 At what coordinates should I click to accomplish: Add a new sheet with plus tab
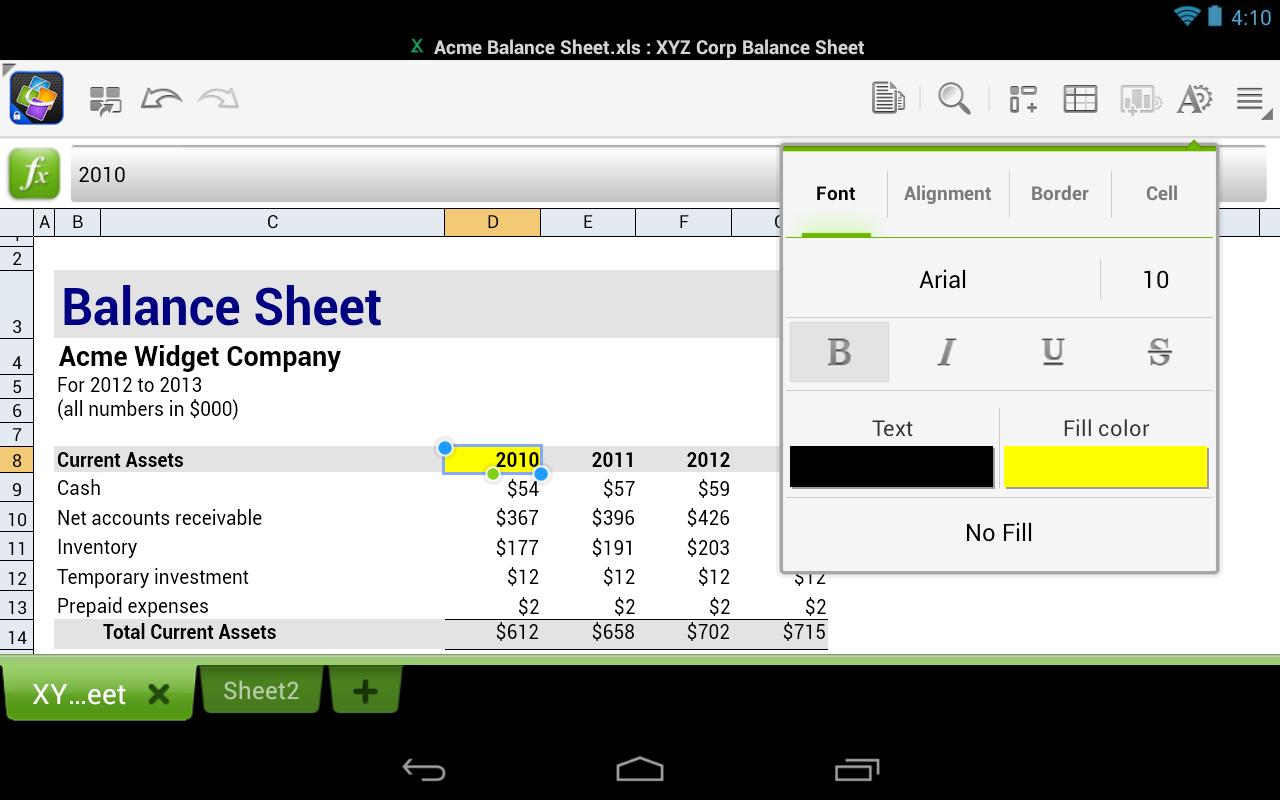365,691
